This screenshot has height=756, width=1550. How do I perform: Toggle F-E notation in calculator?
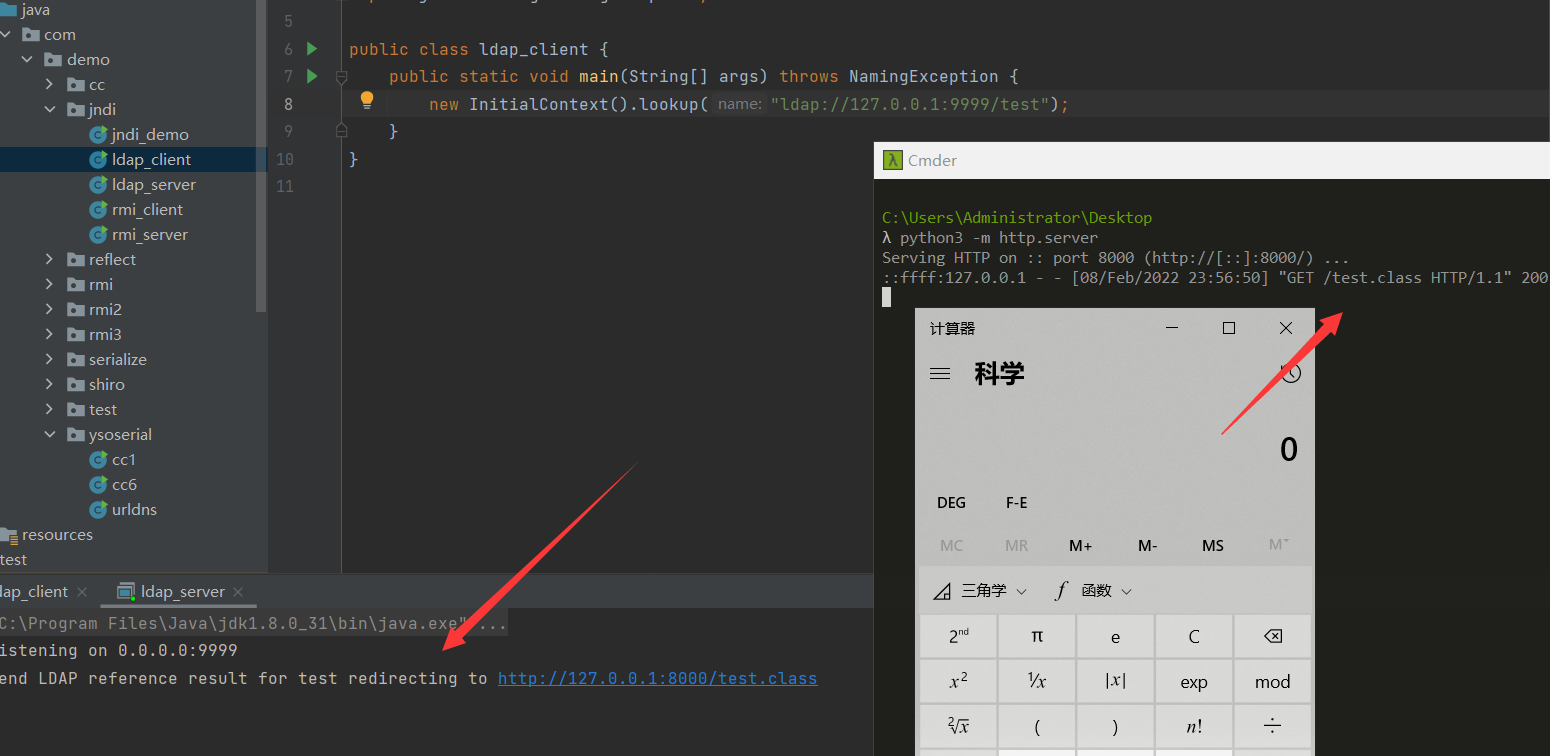click(1016, 503)
